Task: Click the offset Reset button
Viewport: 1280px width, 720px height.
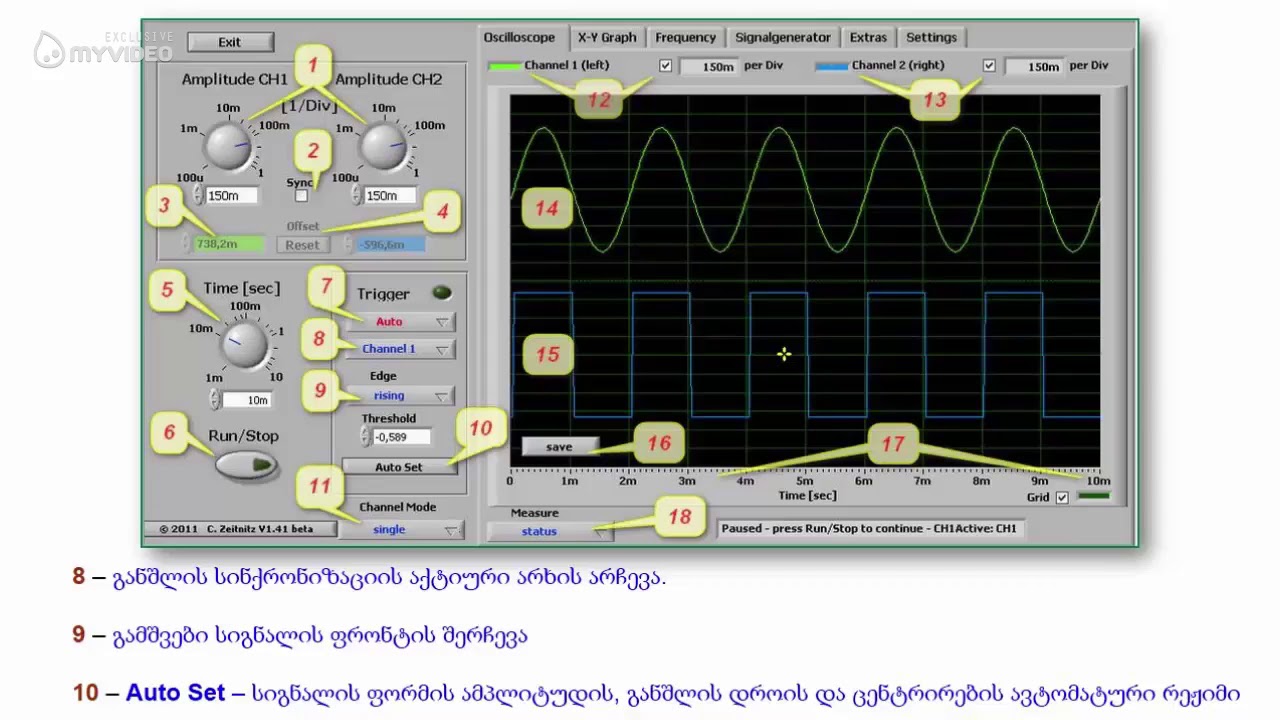Action: point(302,245)
